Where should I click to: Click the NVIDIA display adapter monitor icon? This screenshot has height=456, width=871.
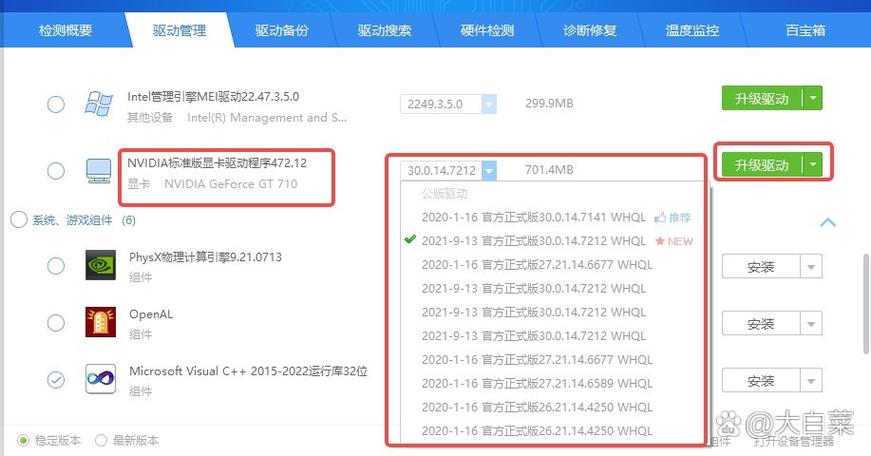[99, 171]
